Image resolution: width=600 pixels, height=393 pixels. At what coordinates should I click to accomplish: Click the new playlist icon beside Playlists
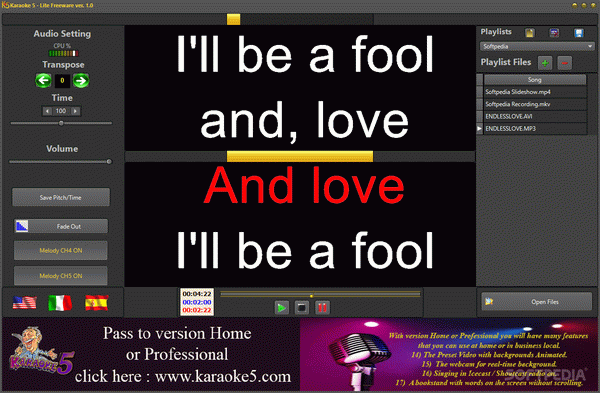tap(530, 33)
